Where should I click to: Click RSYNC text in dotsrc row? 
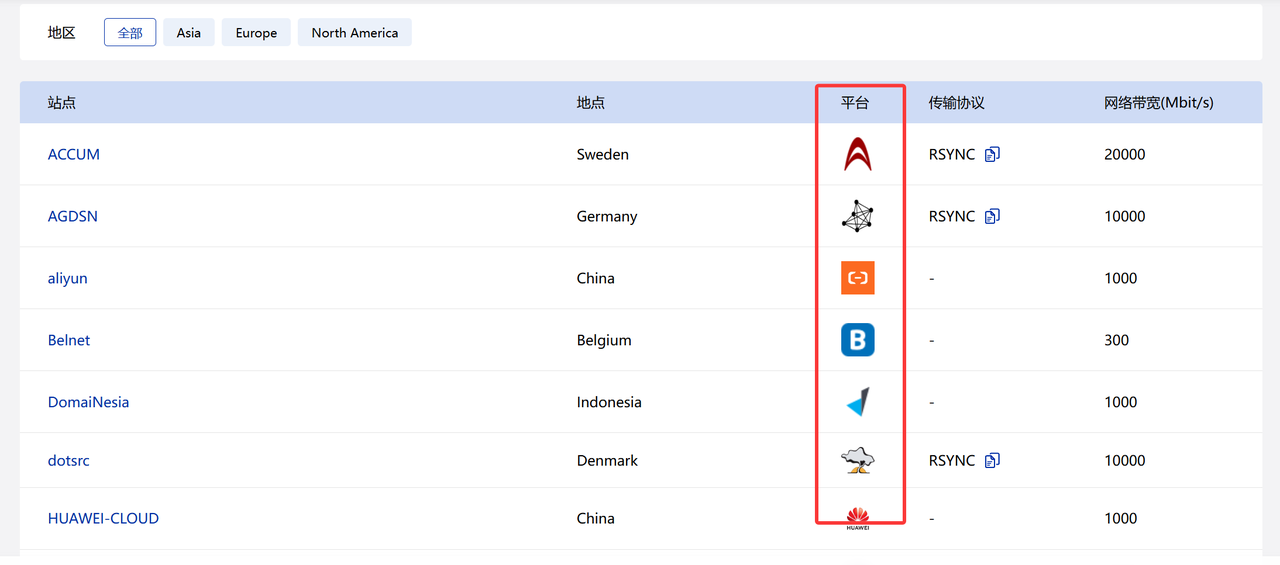[952, 460]
